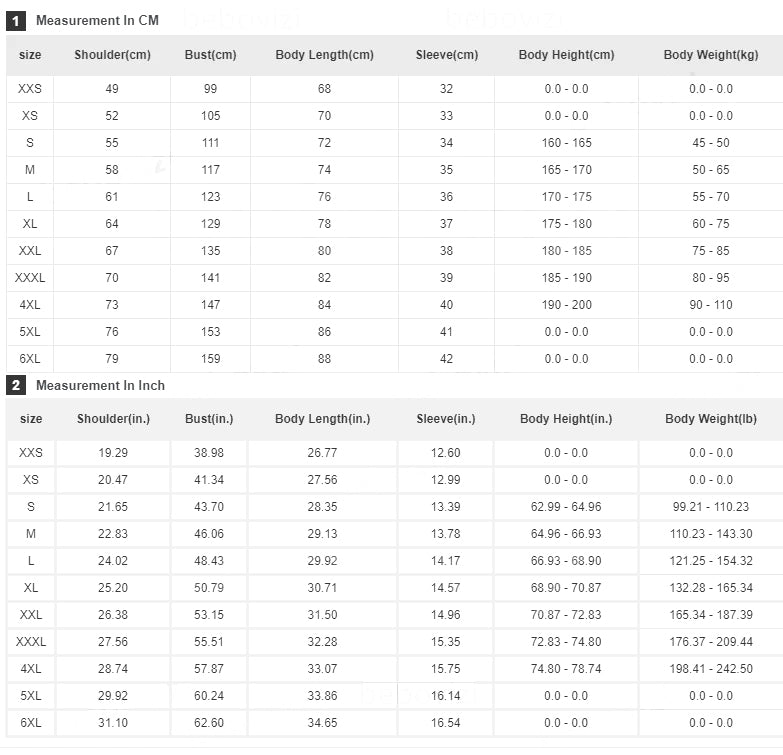783x755 pixels.
Task: Click the Body Length(cm) column header
Action: [324, 55]
